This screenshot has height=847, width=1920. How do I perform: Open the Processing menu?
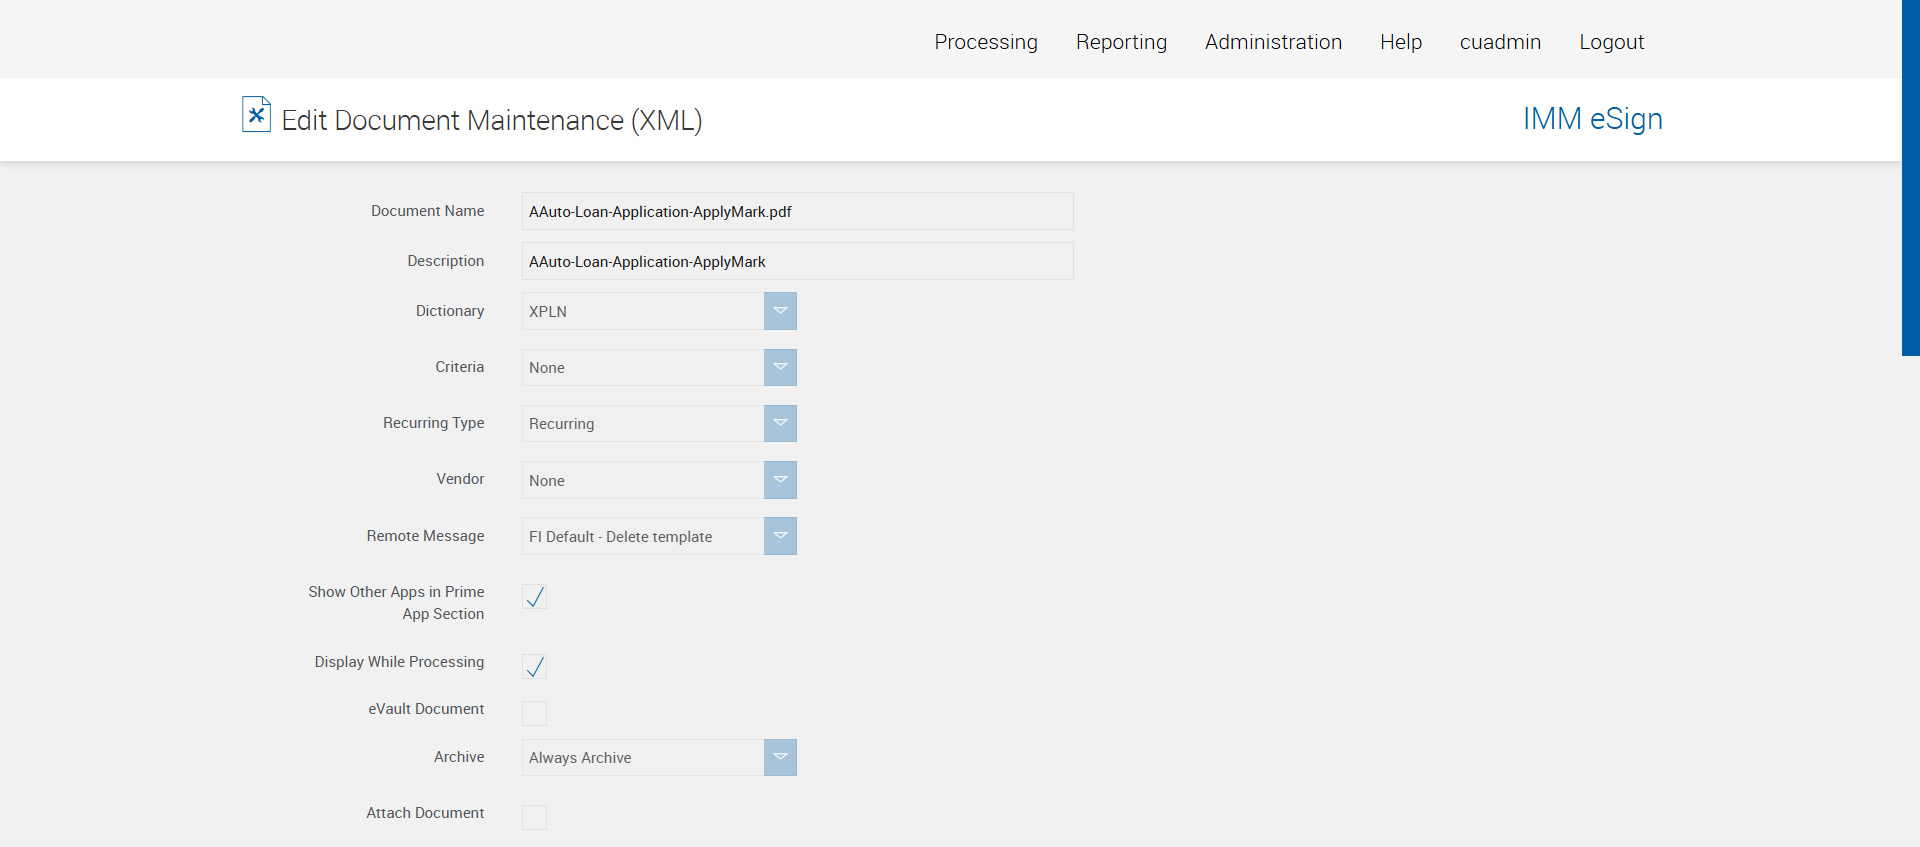pyautogui.click(x=986, y=42)
